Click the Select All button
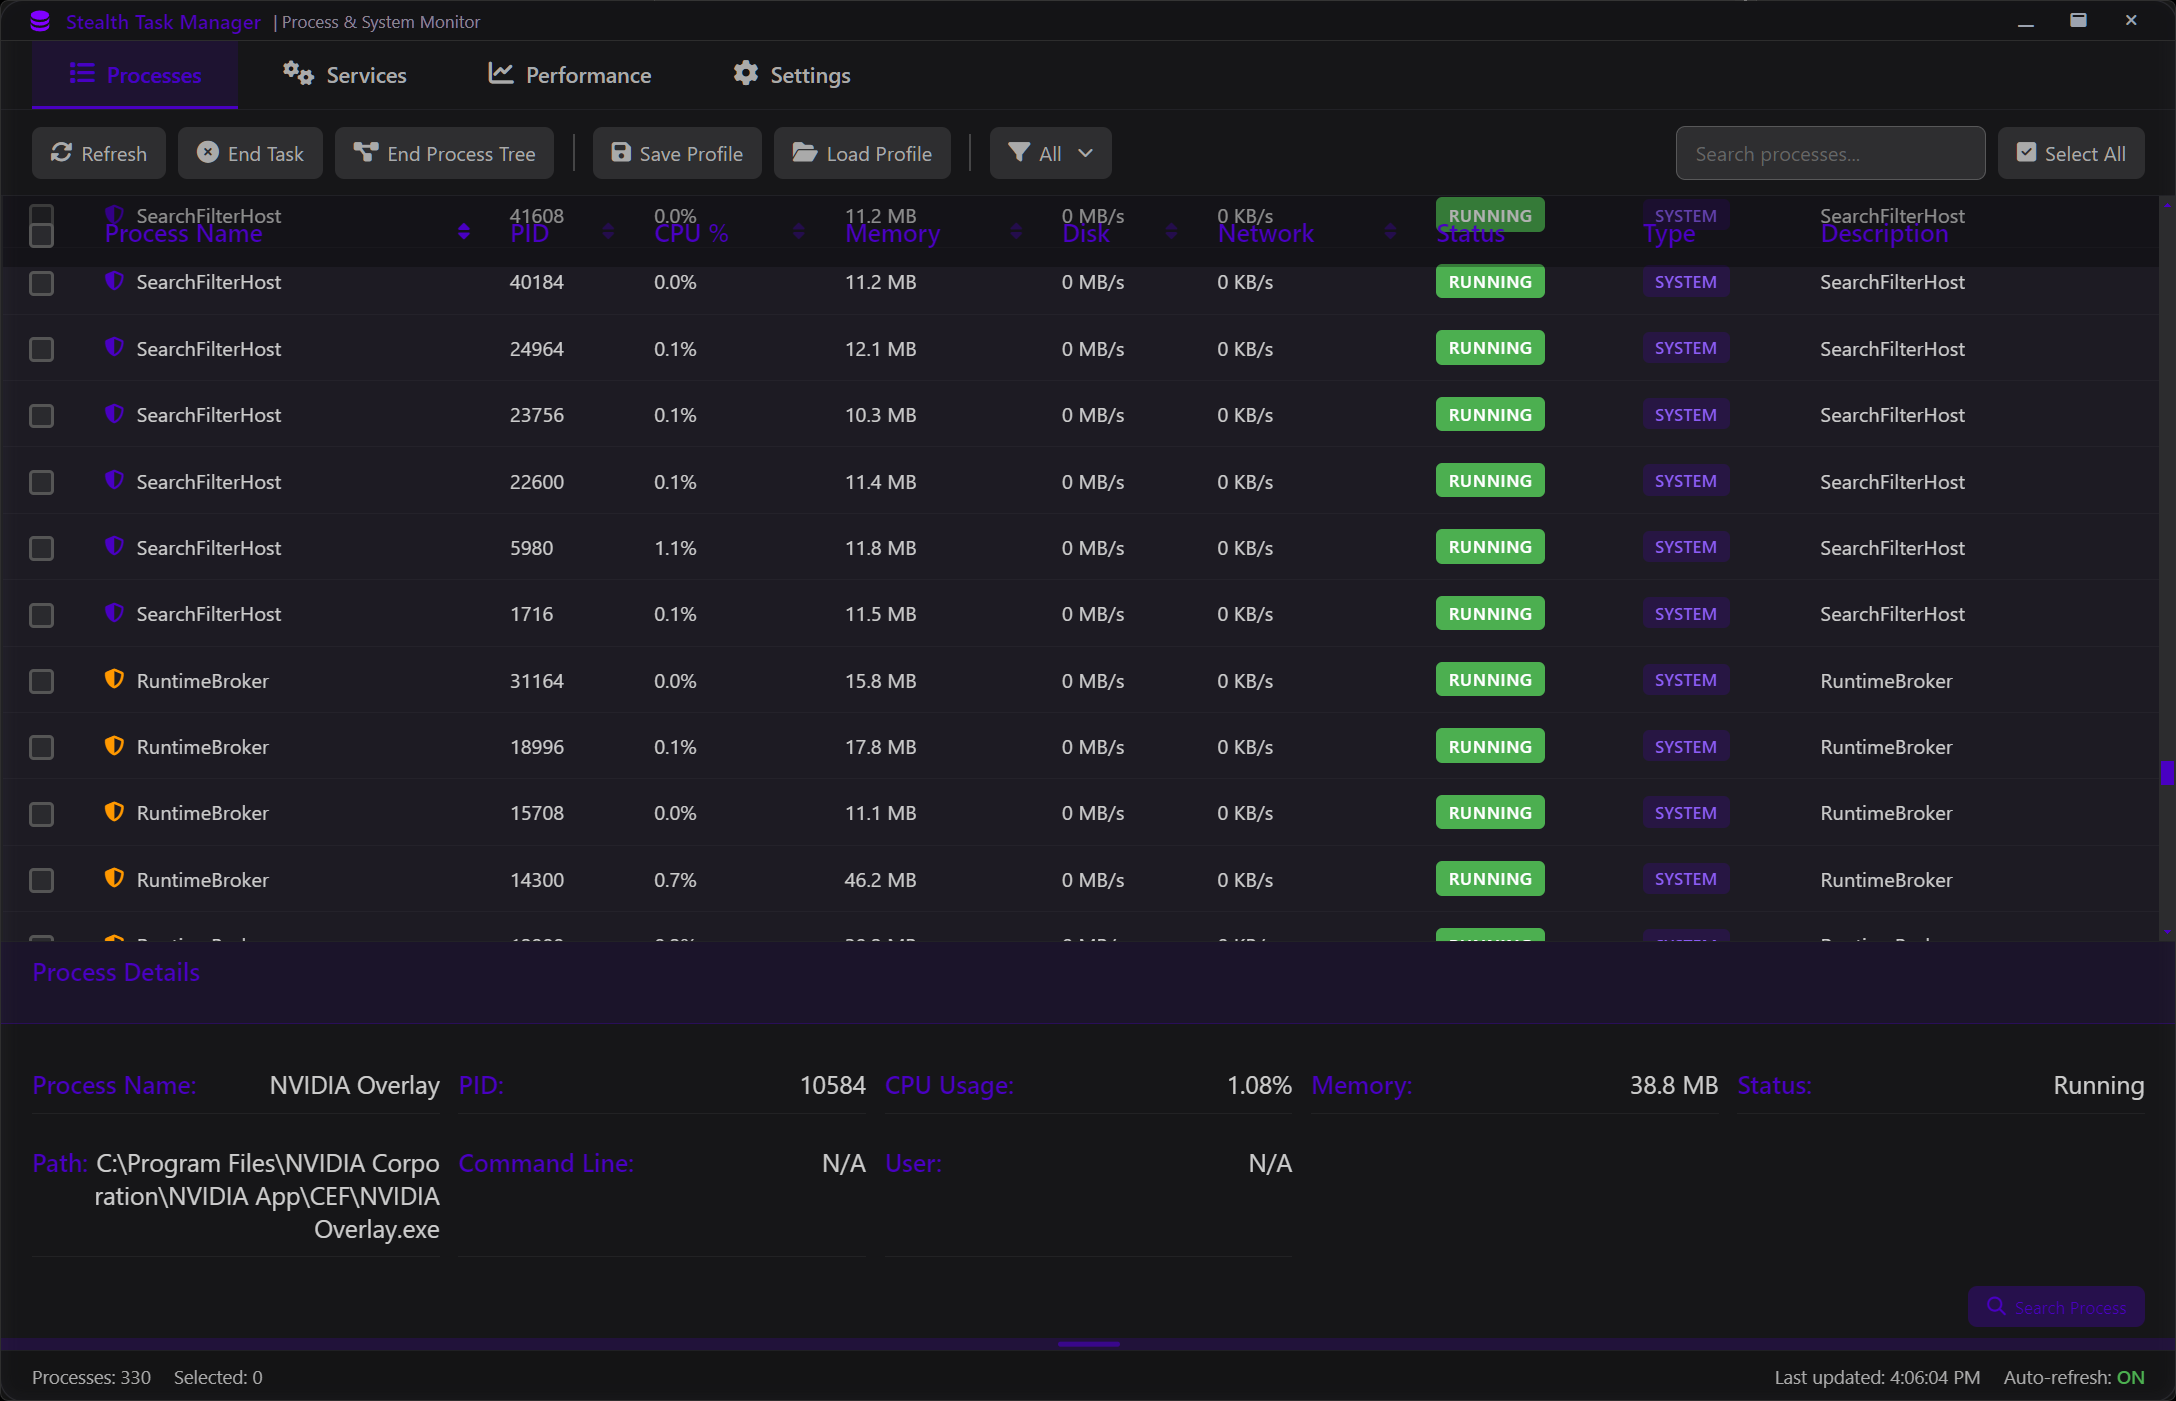 (x=2071, y=152)
